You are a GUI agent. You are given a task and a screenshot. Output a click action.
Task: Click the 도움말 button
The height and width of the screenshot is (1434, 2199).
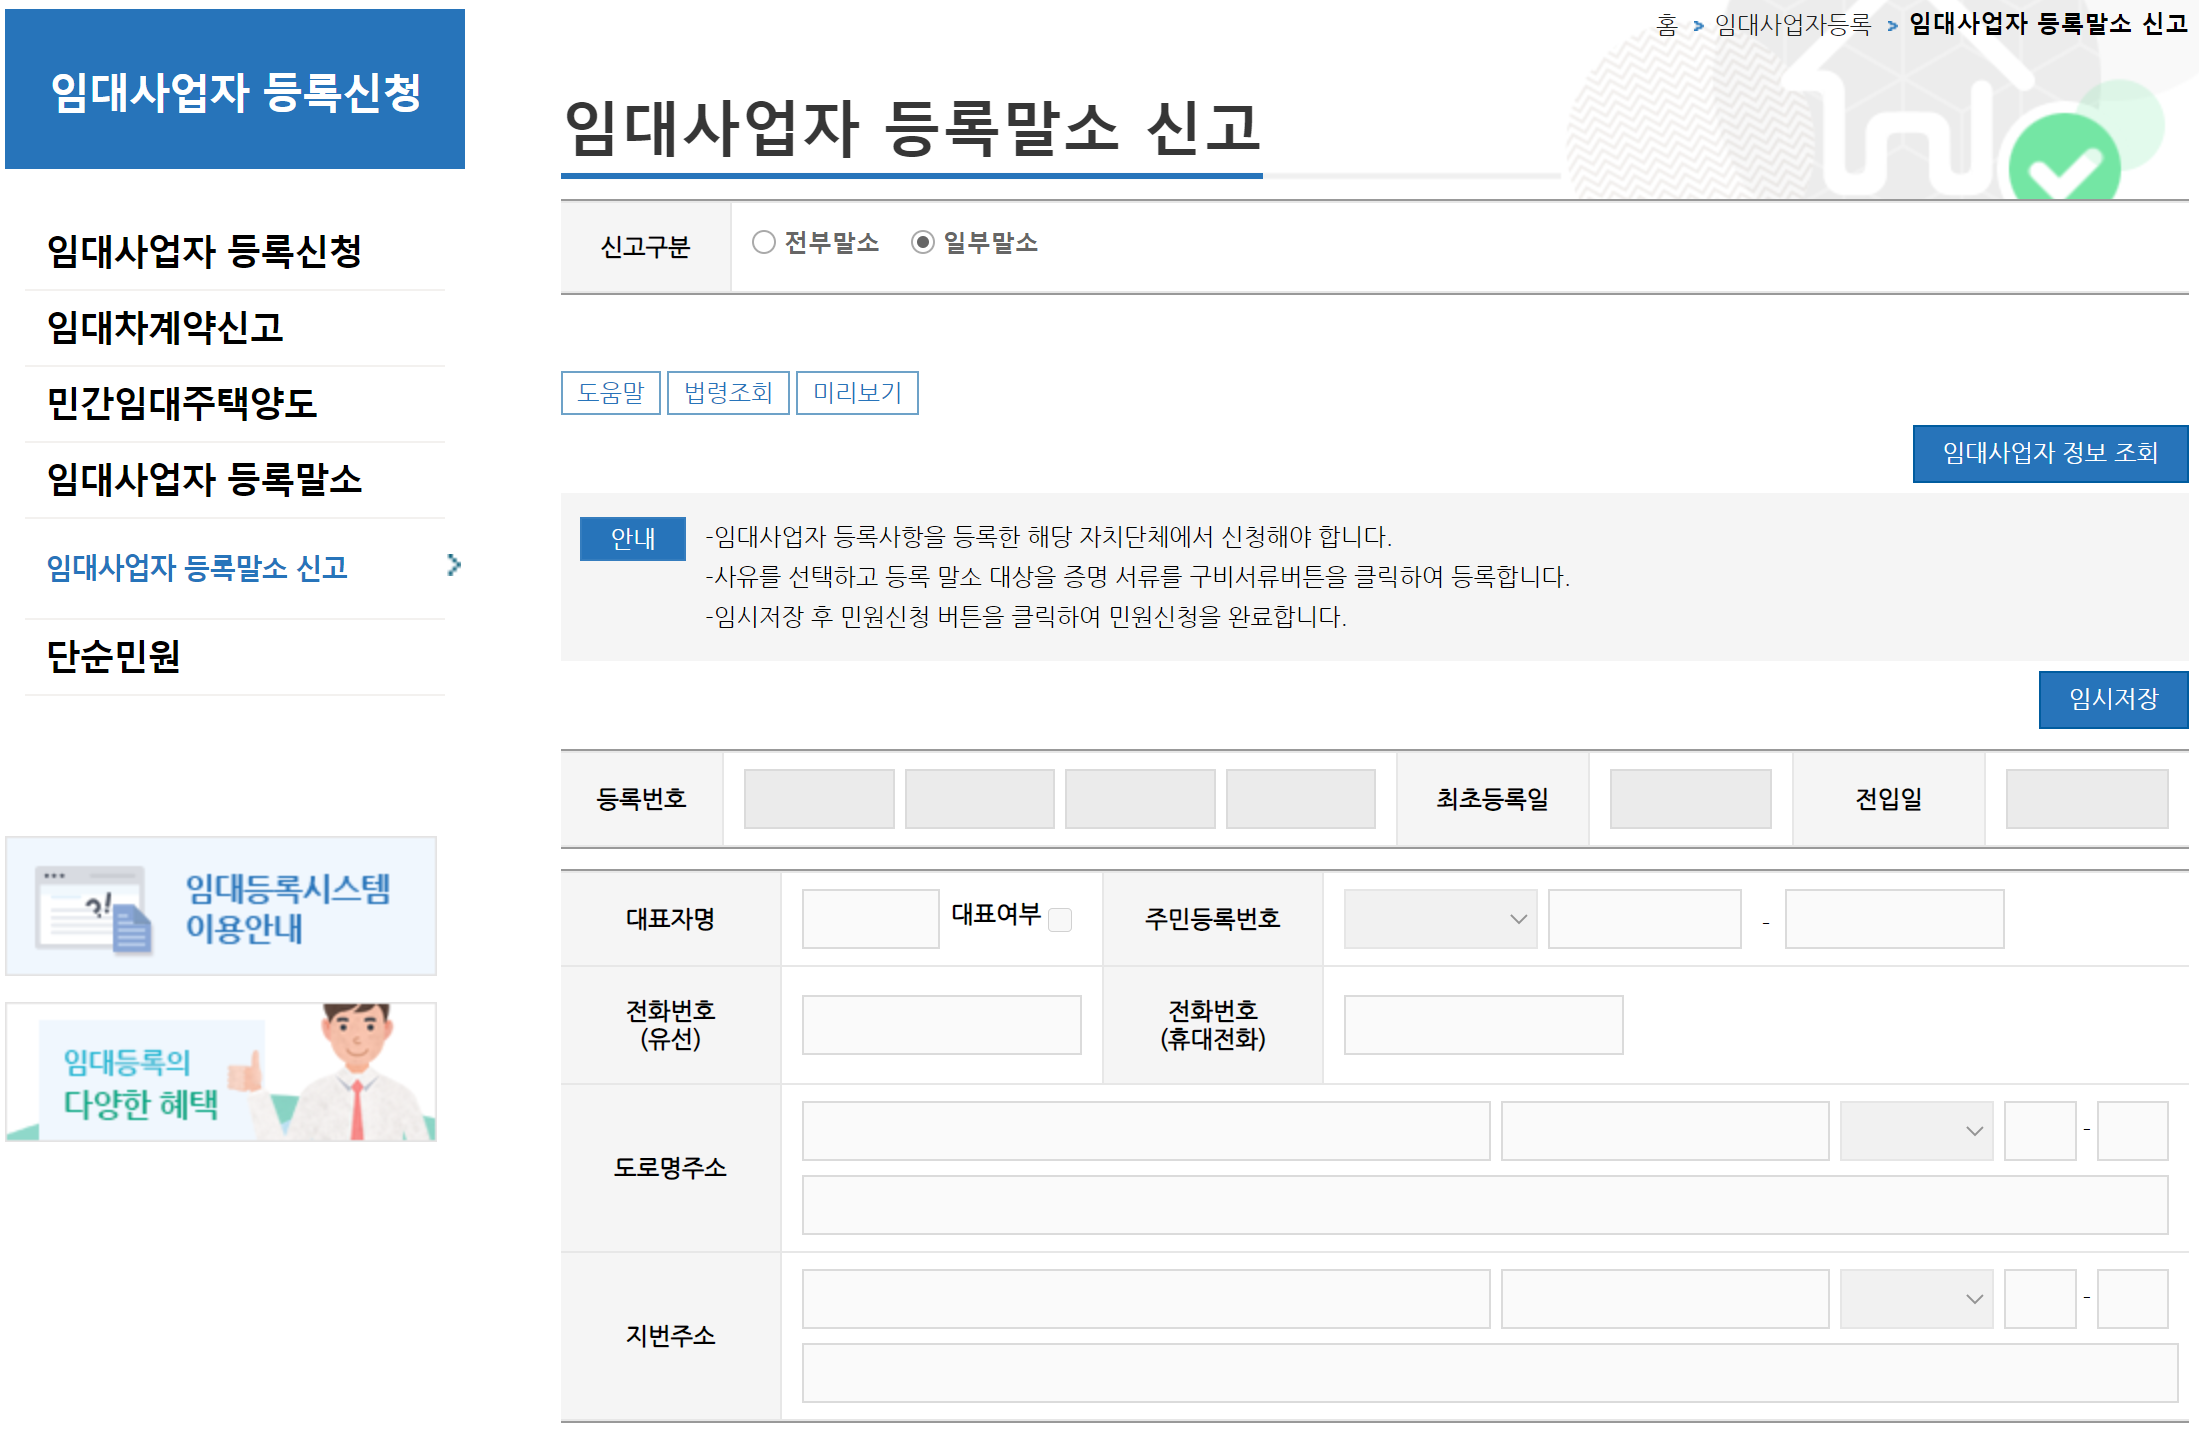[x=611, y=393]
